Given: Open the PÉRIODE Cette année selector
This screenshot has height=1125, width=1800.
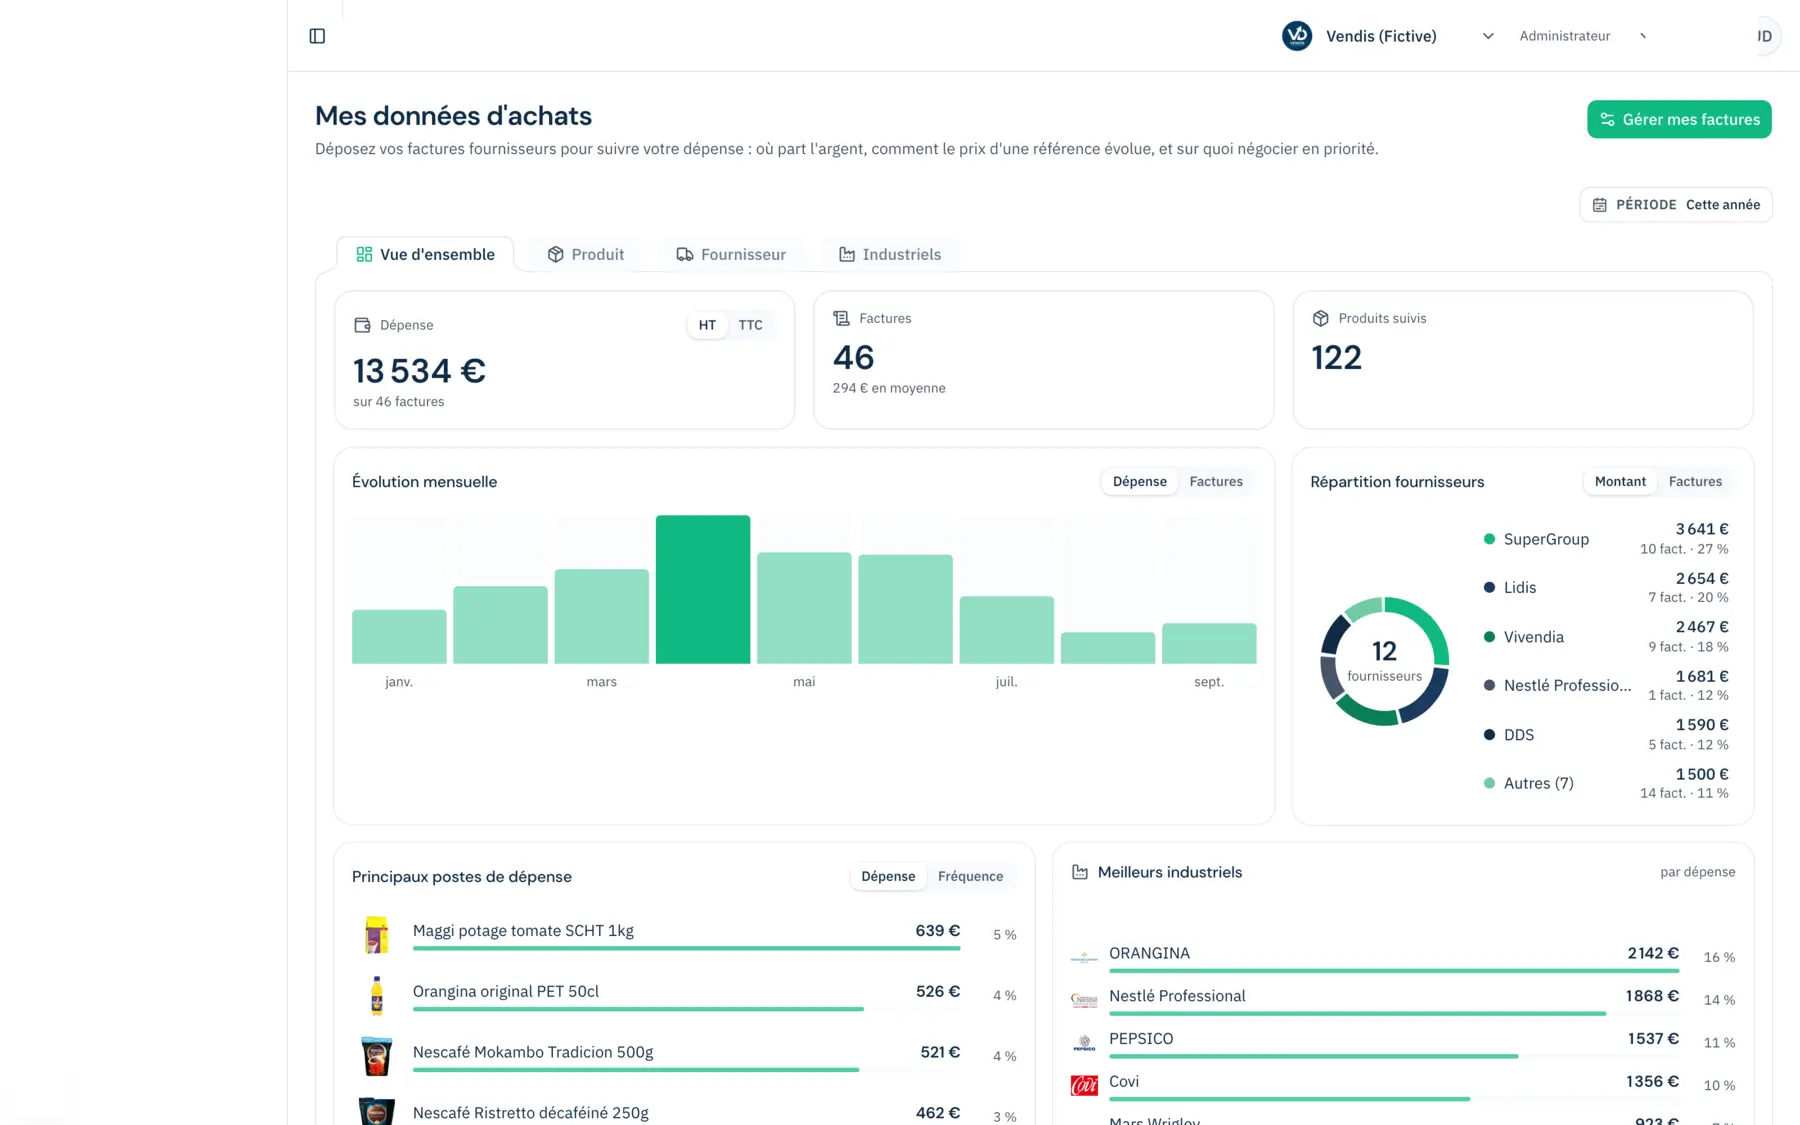Looking at the screenshot, I should (1676, 205).
